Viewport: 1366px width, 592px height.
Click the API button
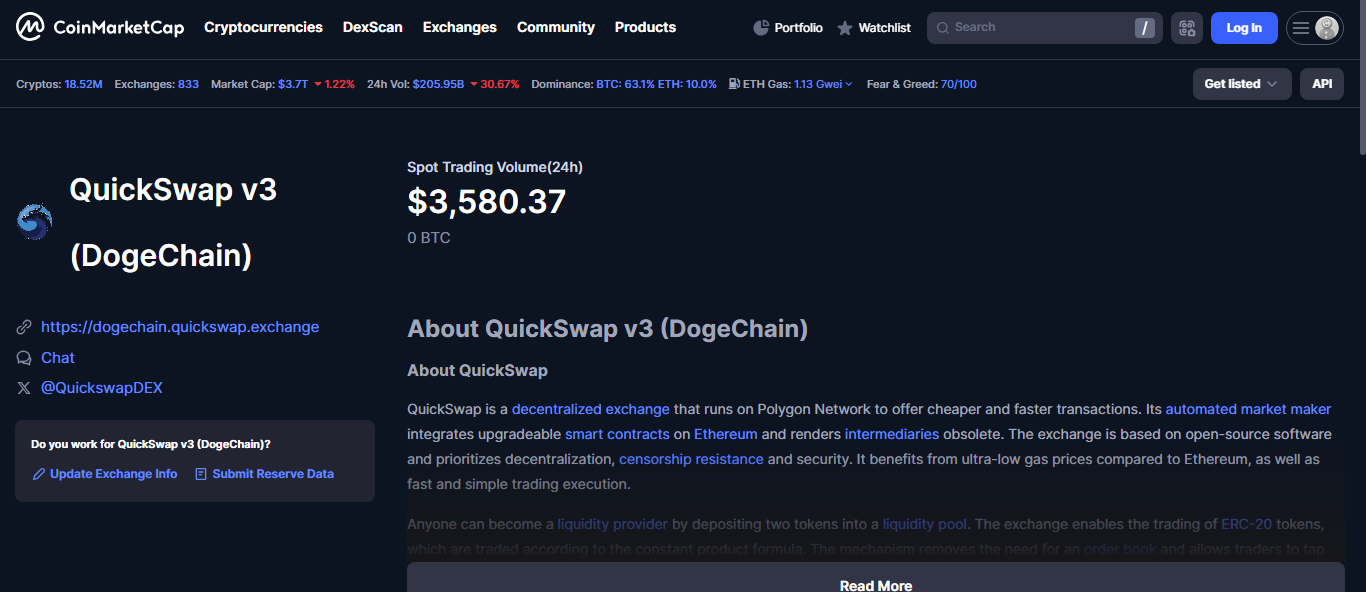(1322, 84)
